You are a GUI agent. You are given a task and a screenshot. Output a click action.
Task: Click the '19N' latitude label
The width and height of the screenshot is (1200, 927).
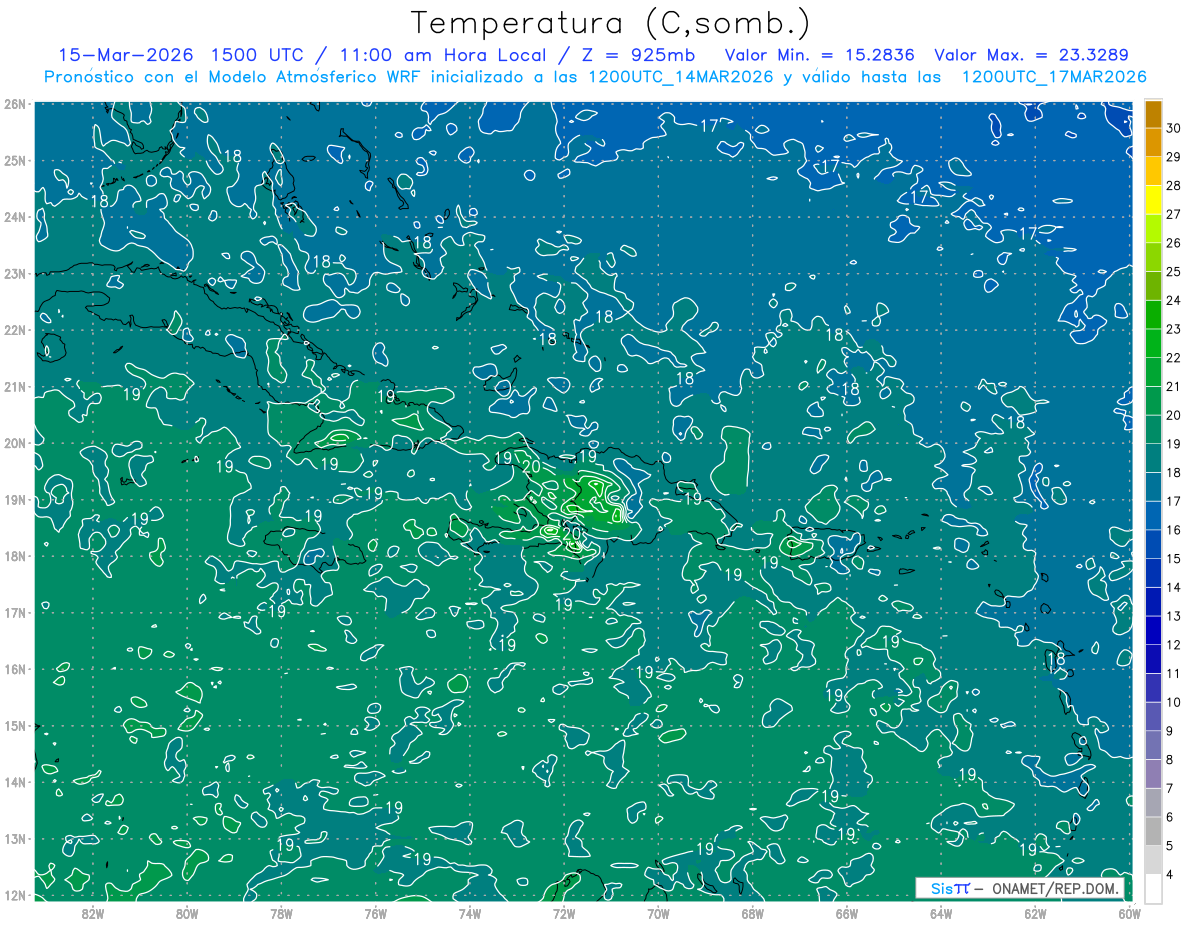click(14, 500)
